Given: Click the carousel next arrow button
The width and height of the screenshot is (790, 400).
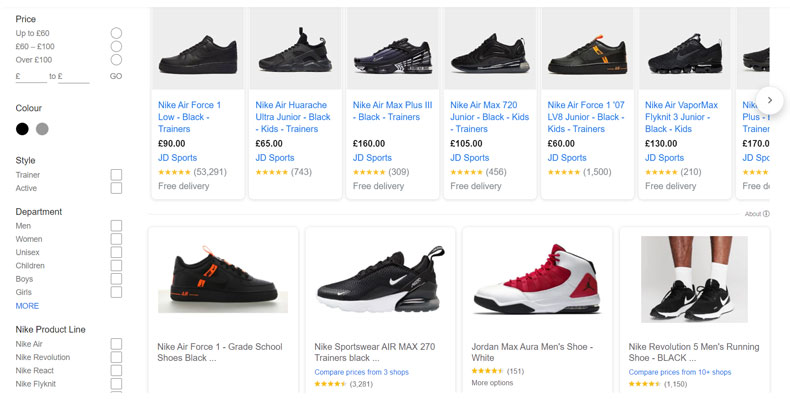Looking at the screenshot, I should [770, 99].
